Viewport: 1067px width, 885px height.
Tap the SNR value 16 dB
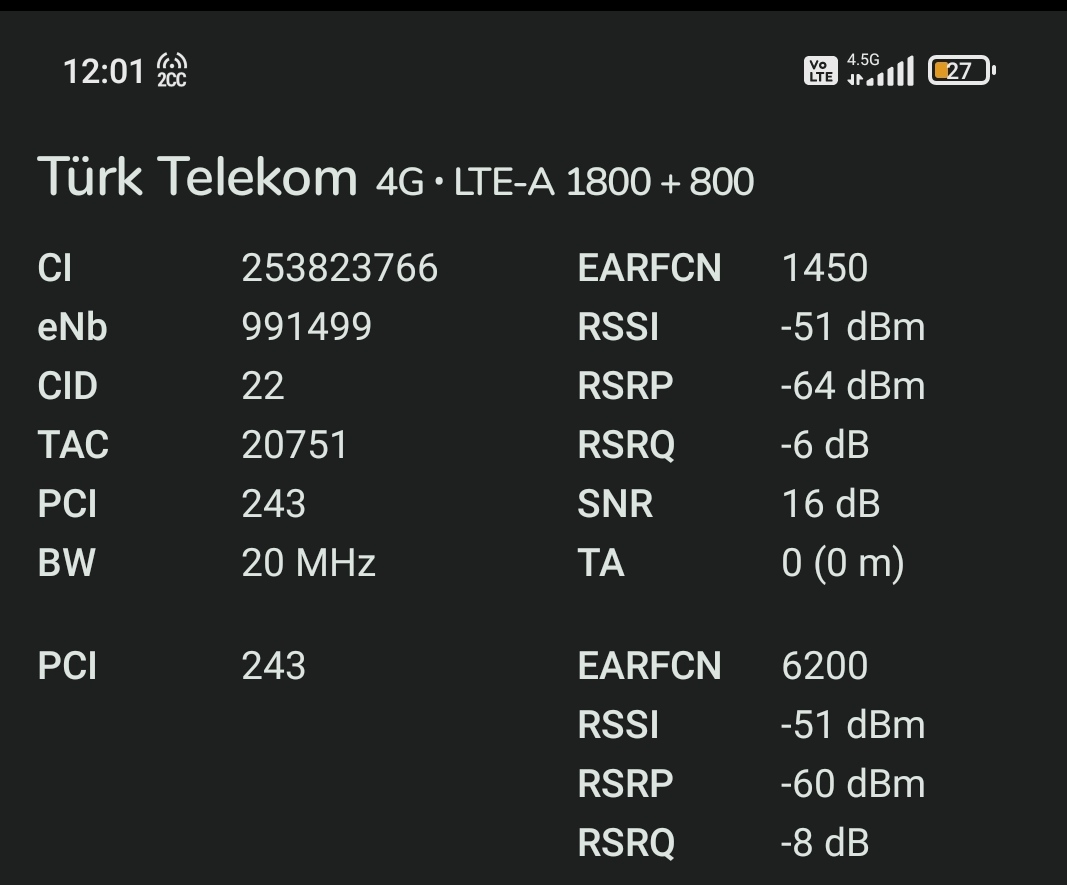click(831, 504)
